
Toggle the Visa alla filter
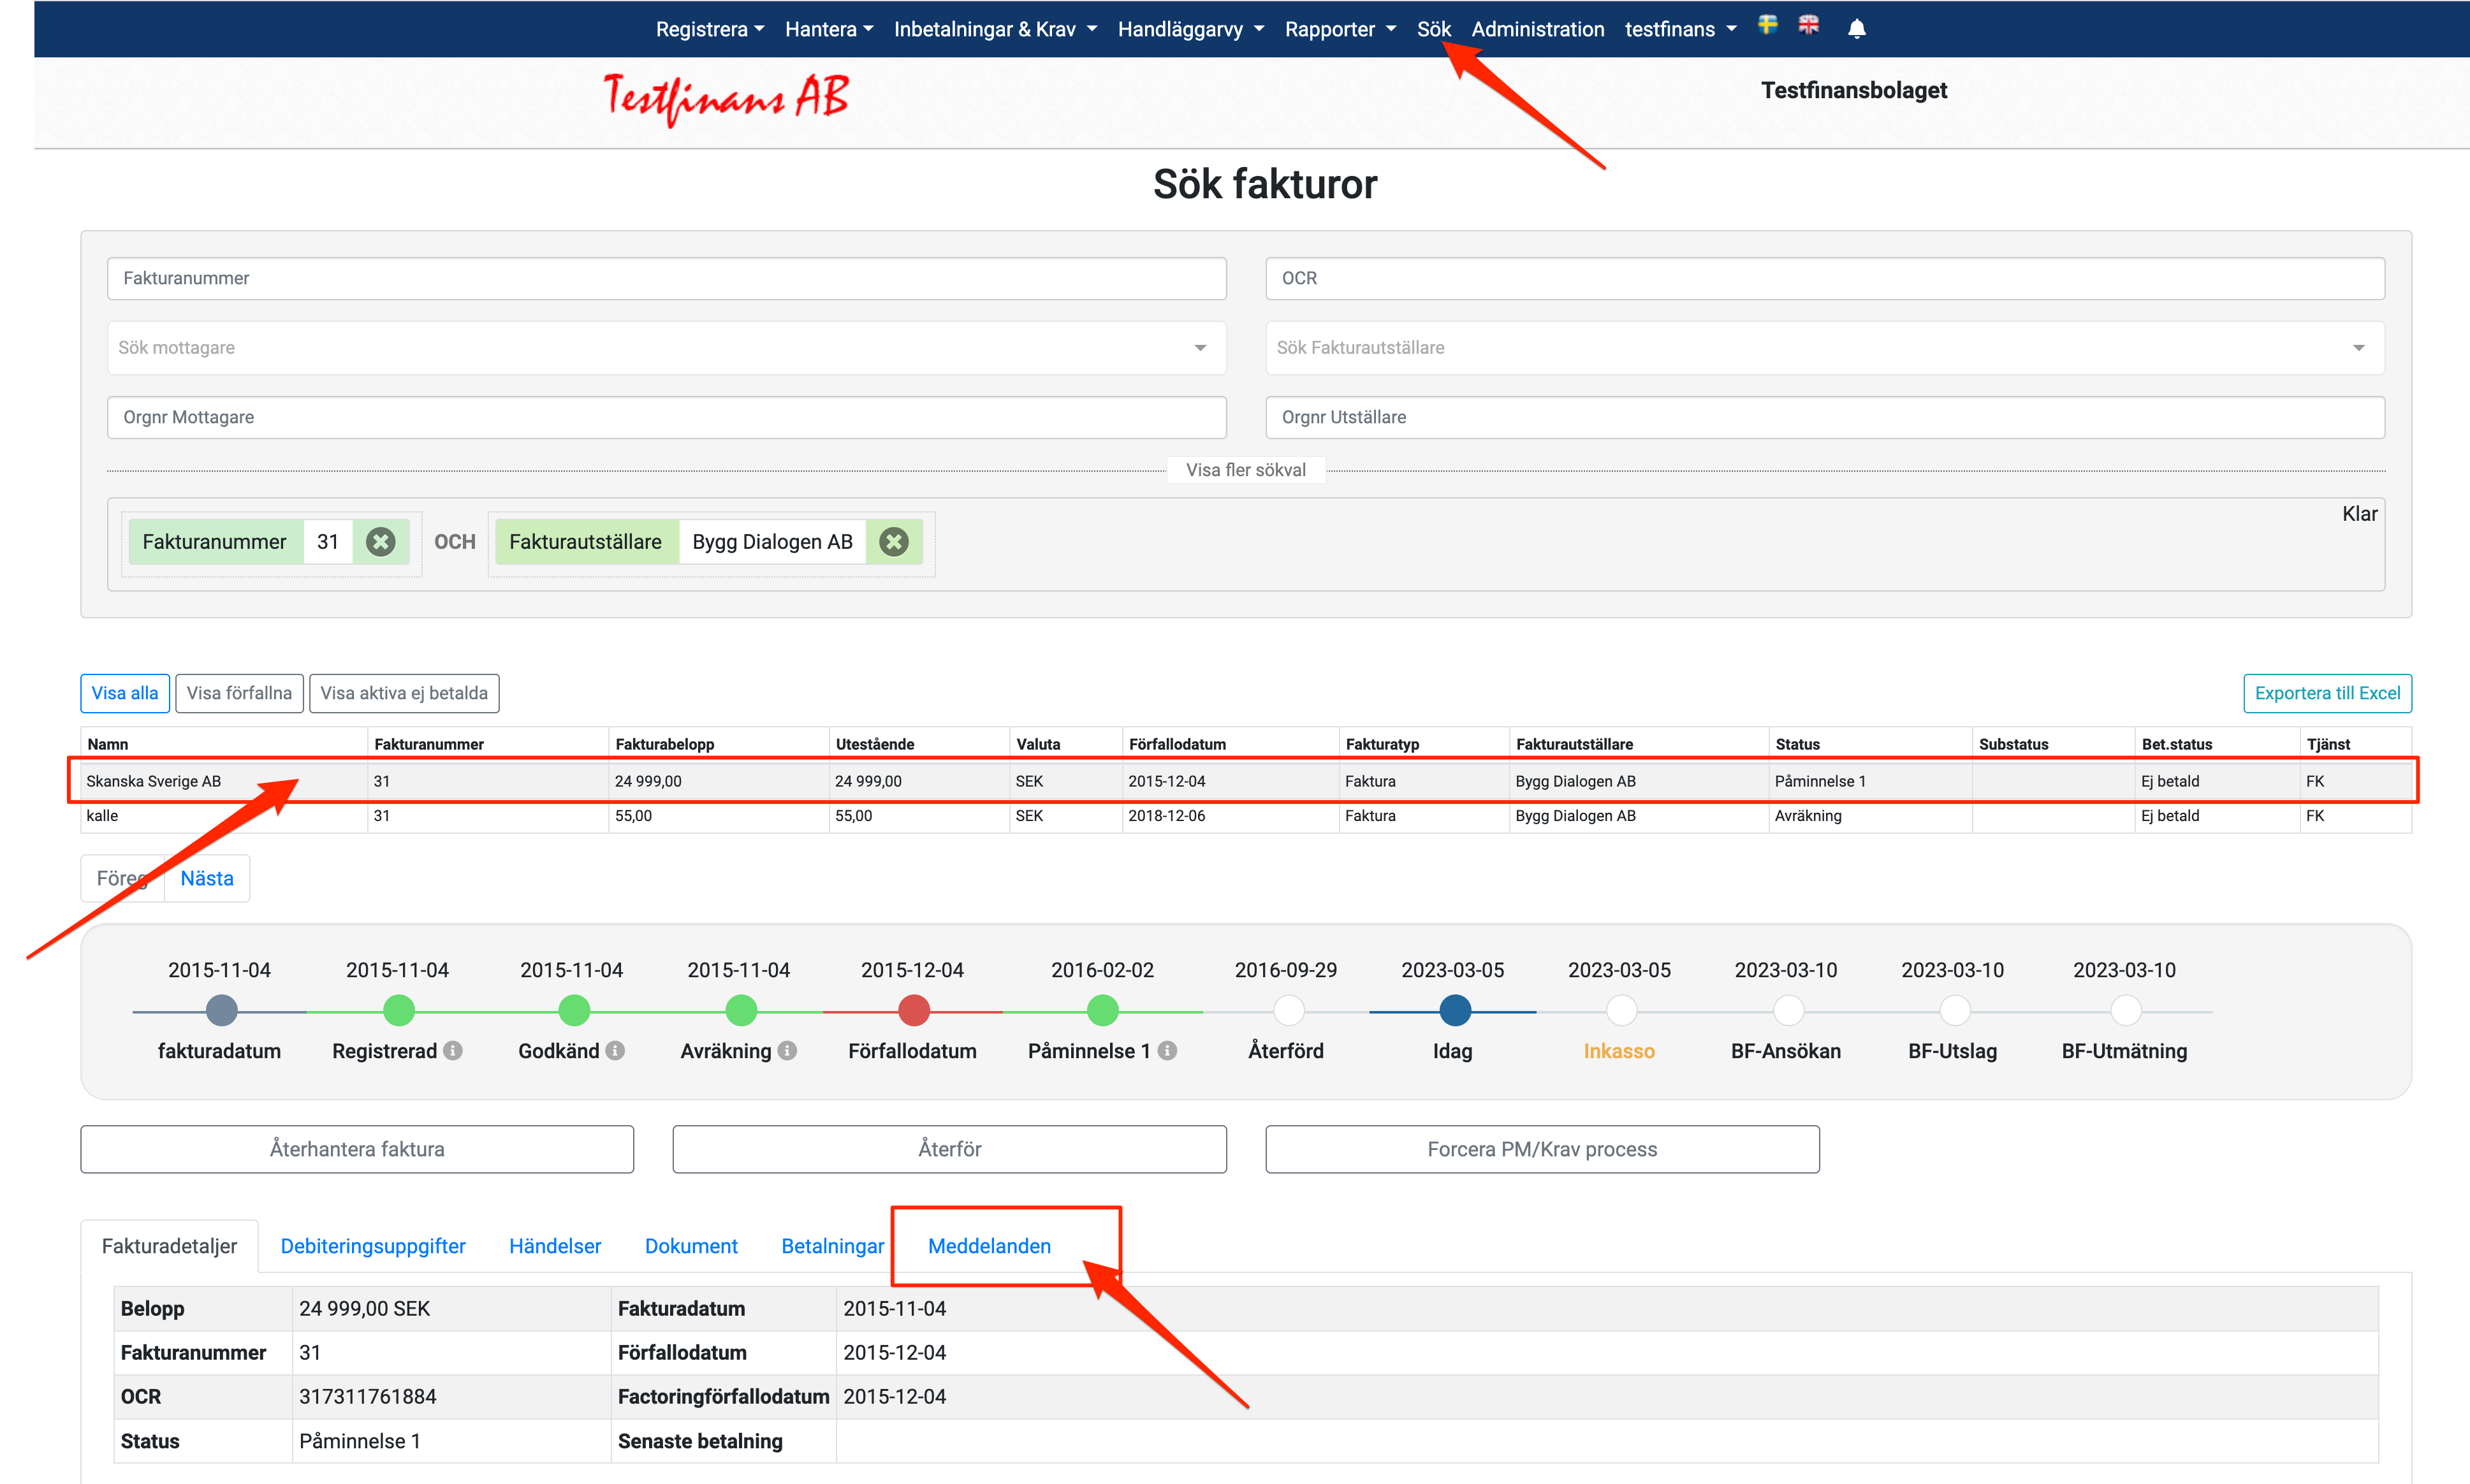(125, 693)
